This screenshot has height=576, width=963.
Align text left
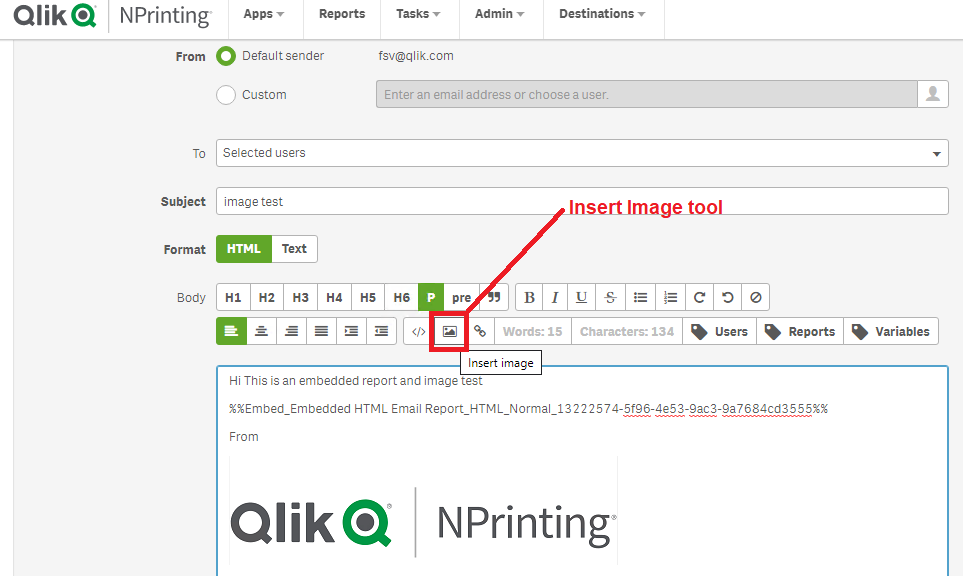(x=231, y=331)
